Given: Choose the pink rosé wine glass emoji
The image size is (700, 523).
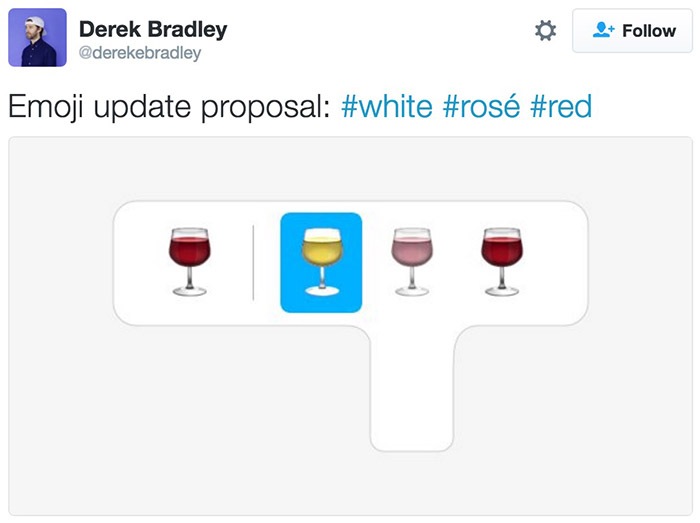Looking at the screenshot, I should 411,261.
